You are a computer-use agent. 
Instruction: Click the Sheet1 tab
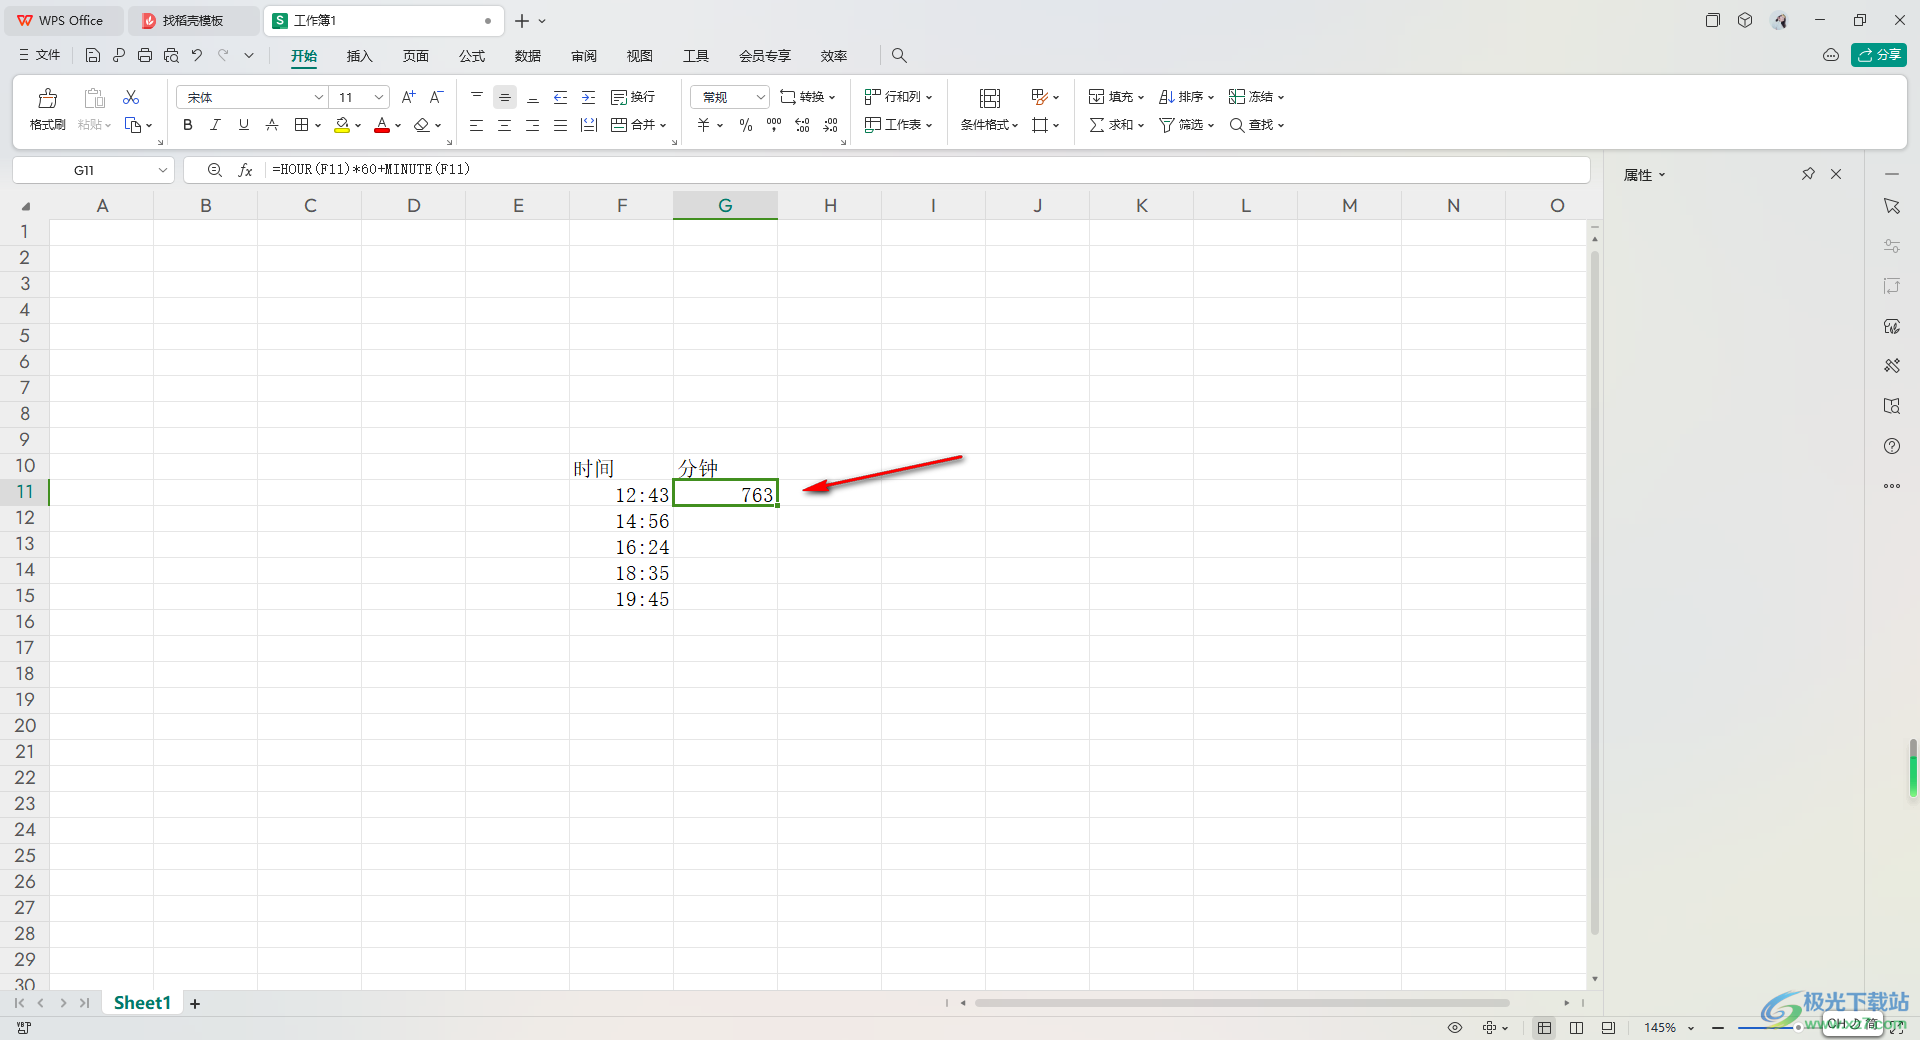[x=142, y=1003]
